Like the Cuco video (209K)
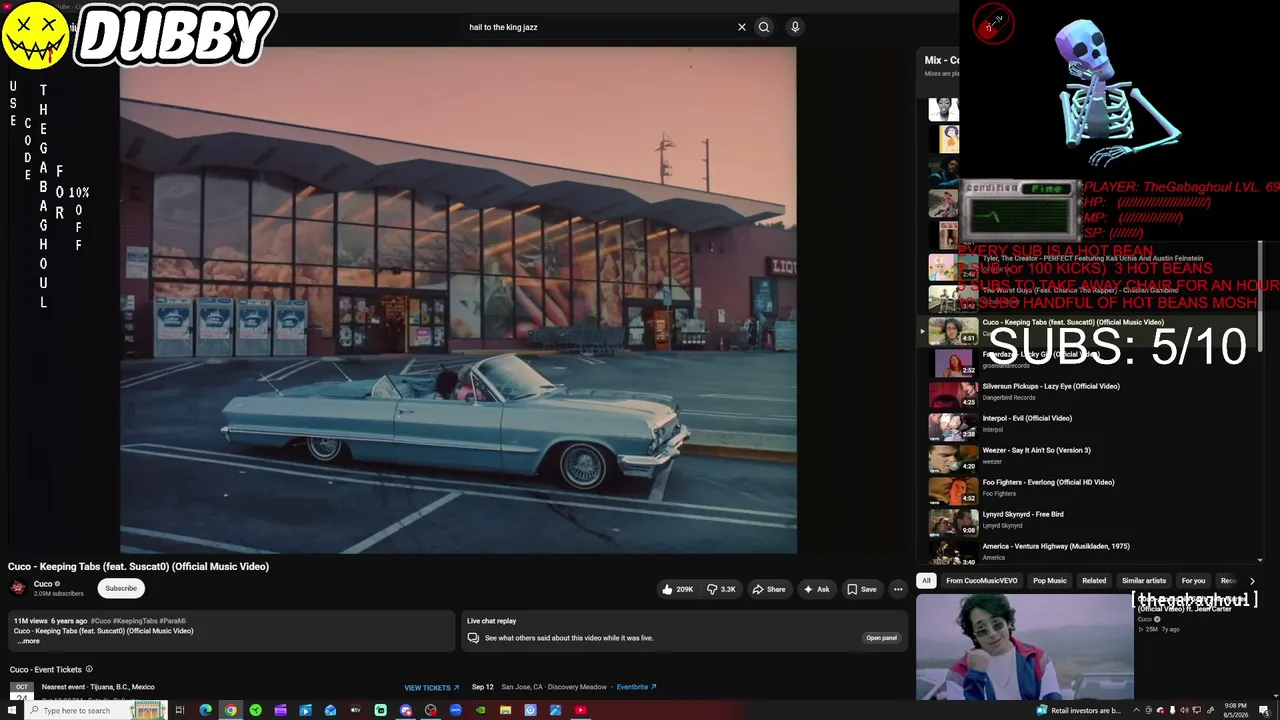The width and height of the screenshot is (1280, 720). [677, 589]
